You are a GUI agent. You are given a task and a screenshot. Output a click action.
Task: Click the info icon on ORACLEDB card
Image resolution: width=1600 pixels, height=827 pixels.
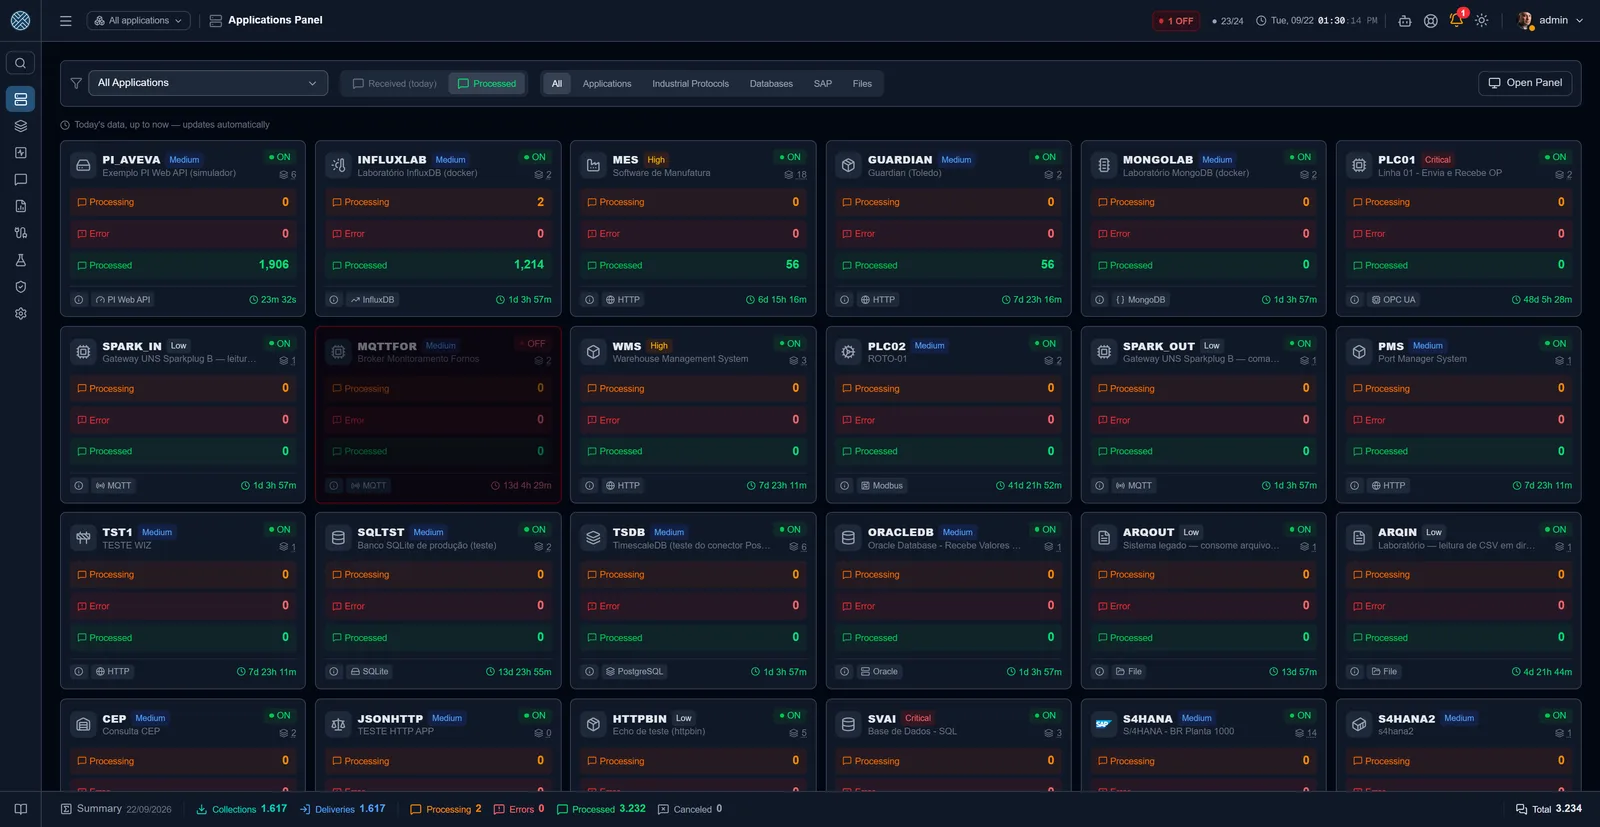[x=845, y=672]
